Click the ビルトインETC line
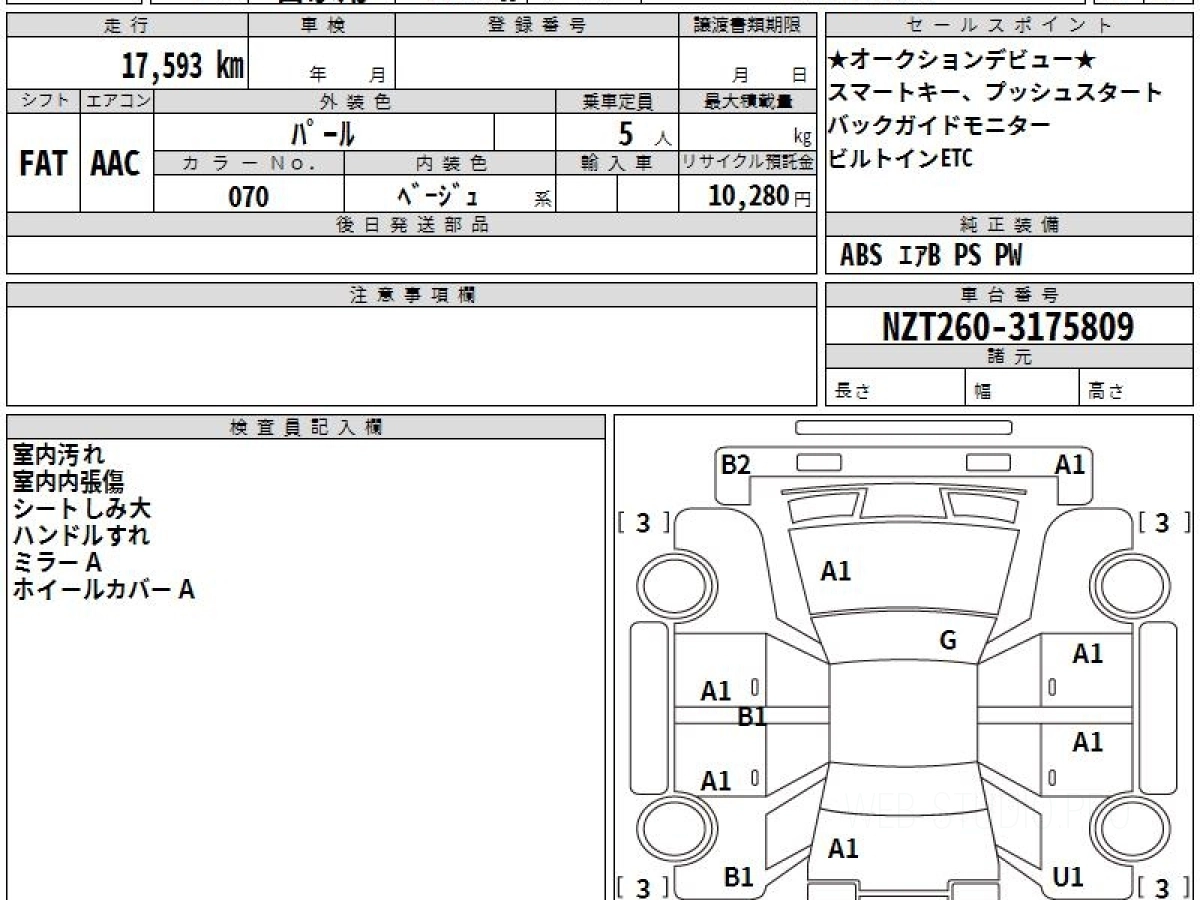 [x=900, y=158]
